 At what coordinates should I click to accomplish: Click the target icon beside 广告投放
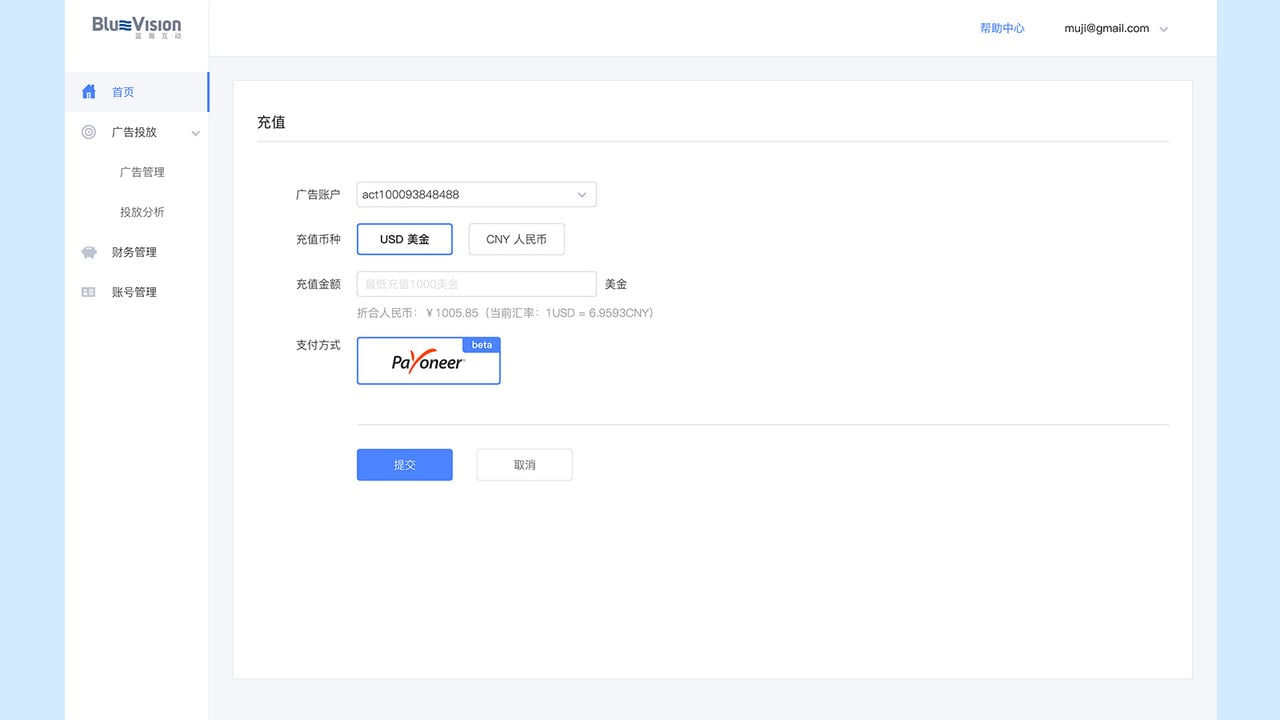click(89, 132)
